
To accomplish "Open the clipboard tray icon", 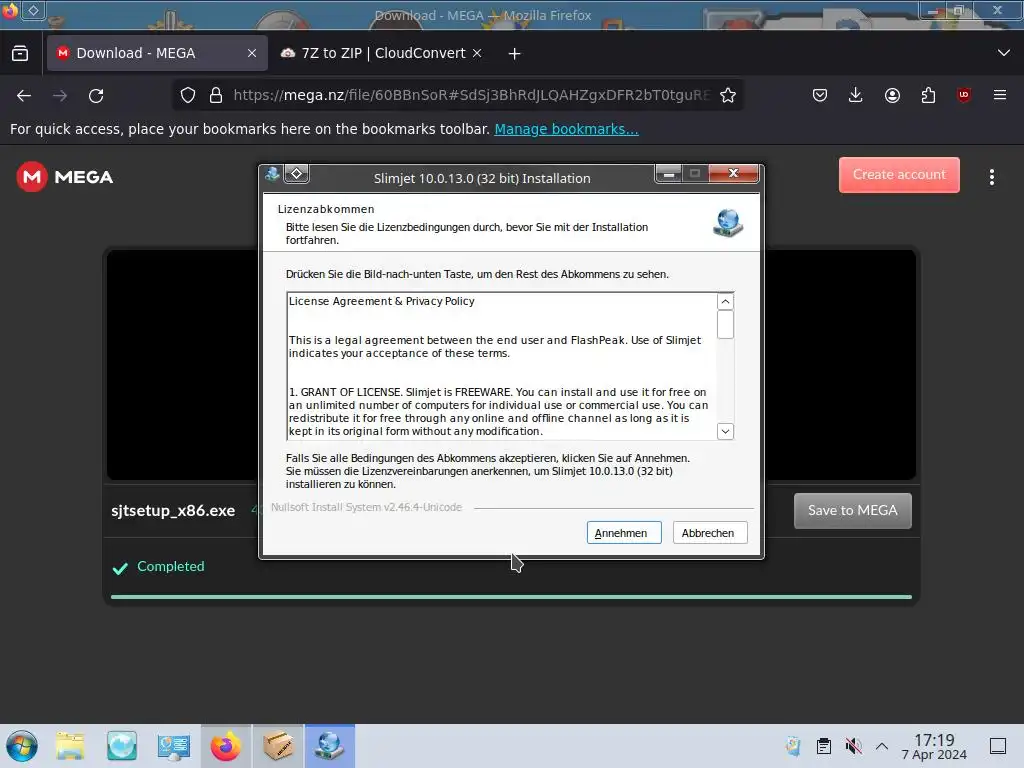I will [x=824, y=746].
